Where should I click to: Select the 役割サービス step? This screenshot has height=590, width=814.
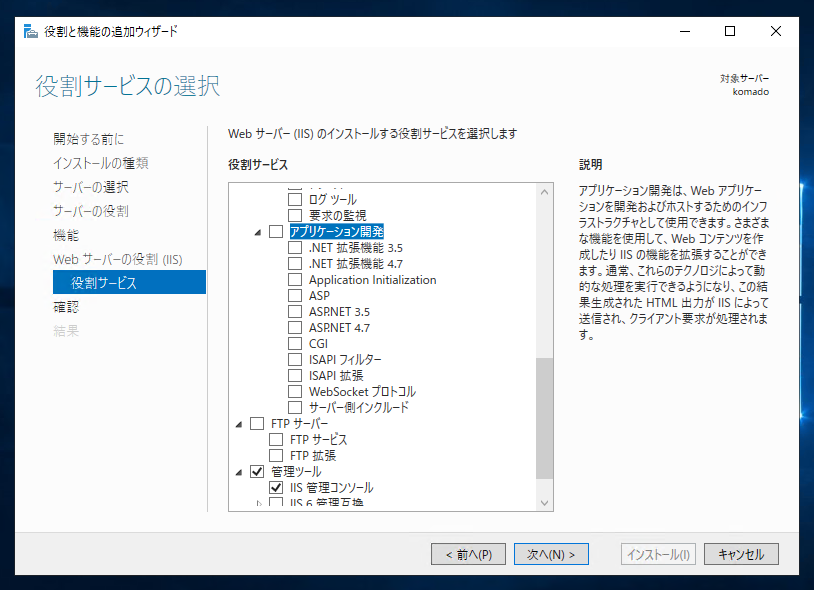point(129,282)
